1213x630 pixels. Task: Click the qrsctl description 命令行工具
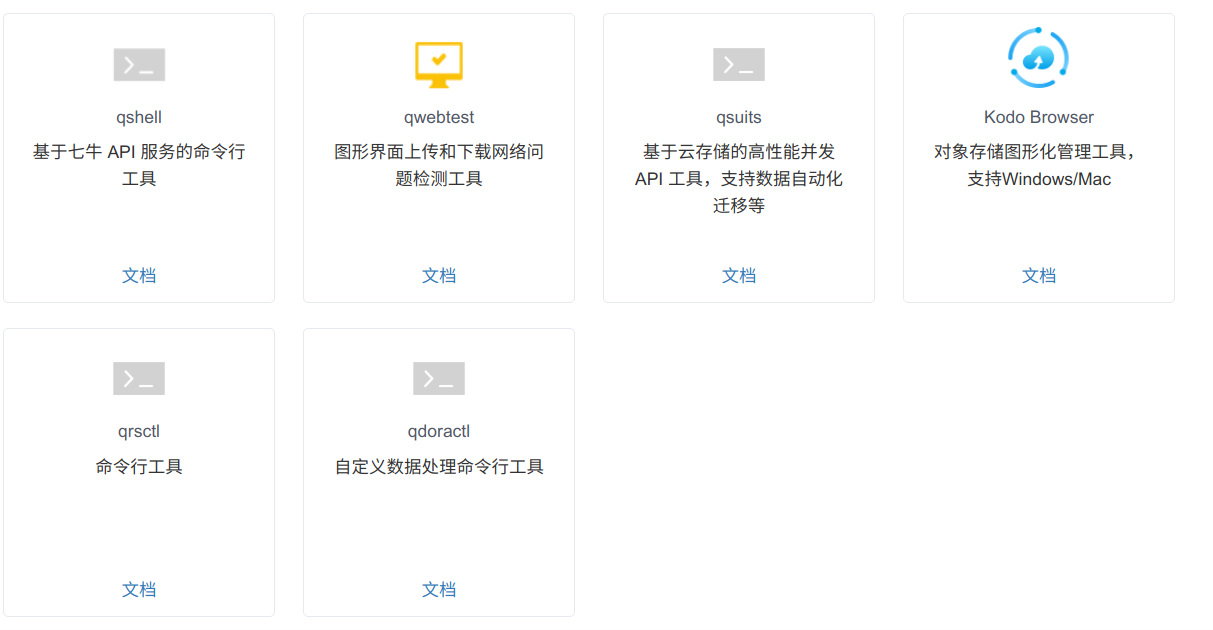point(139,467)
